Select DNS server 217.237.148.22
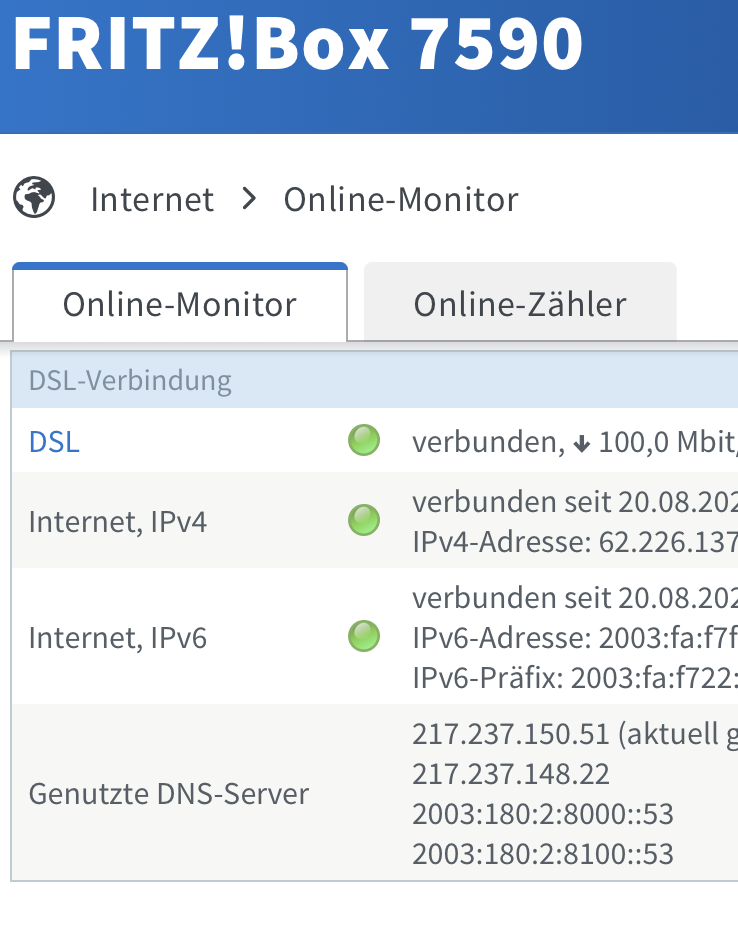This screenshot has height=930, width=738. pyautogui.click(x=511, y=774)
